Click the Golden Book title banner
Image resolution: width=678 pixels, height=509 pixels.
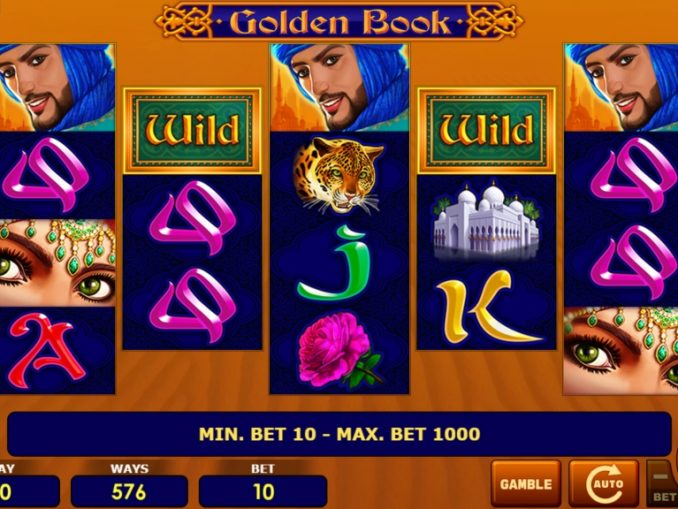(339, 22)
